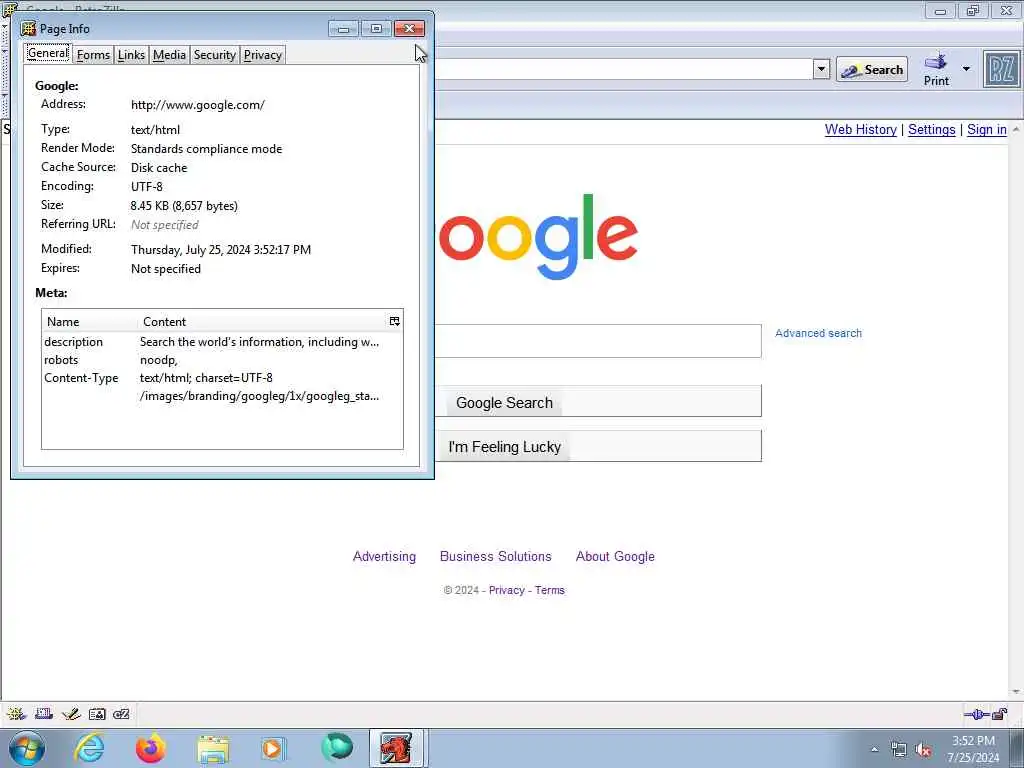Click the Google Search button

504,402
